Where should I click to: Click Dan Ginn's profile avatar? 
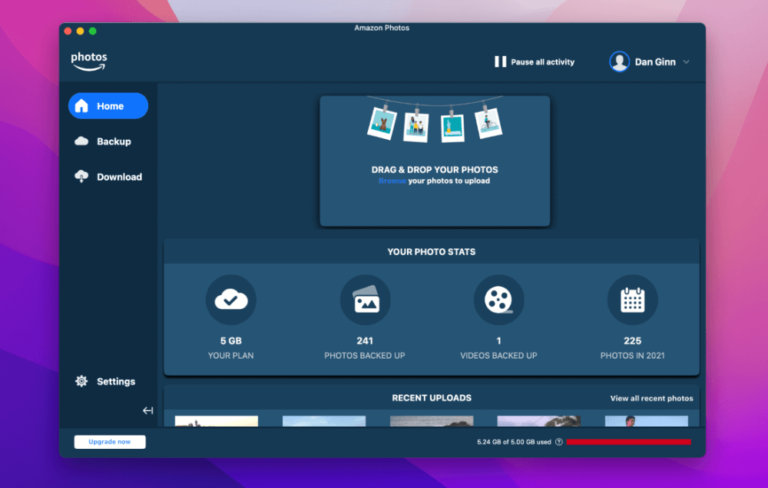pos(619,62)
